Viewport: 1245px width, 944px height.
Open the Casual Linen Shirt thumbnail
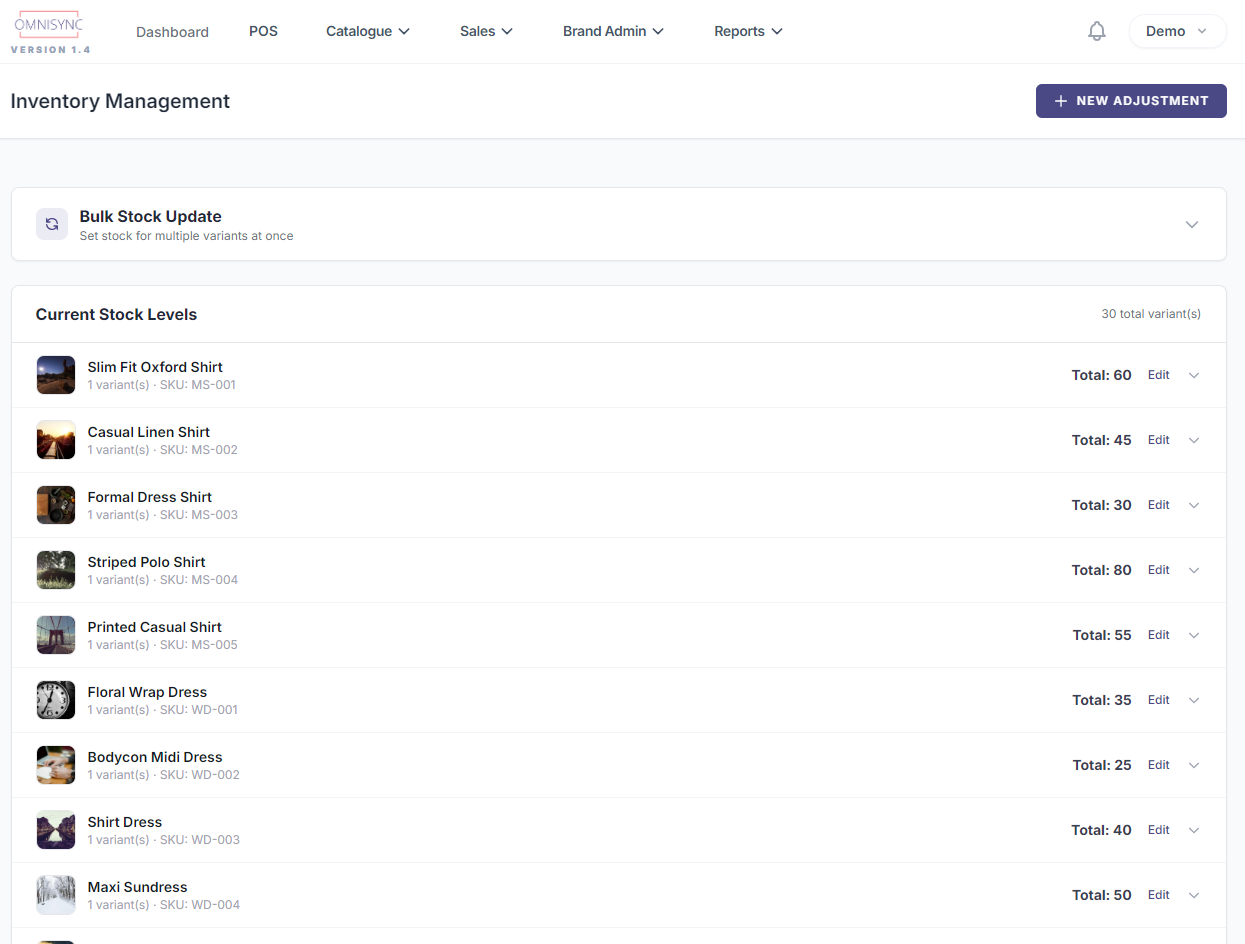(x=56, y=440)
